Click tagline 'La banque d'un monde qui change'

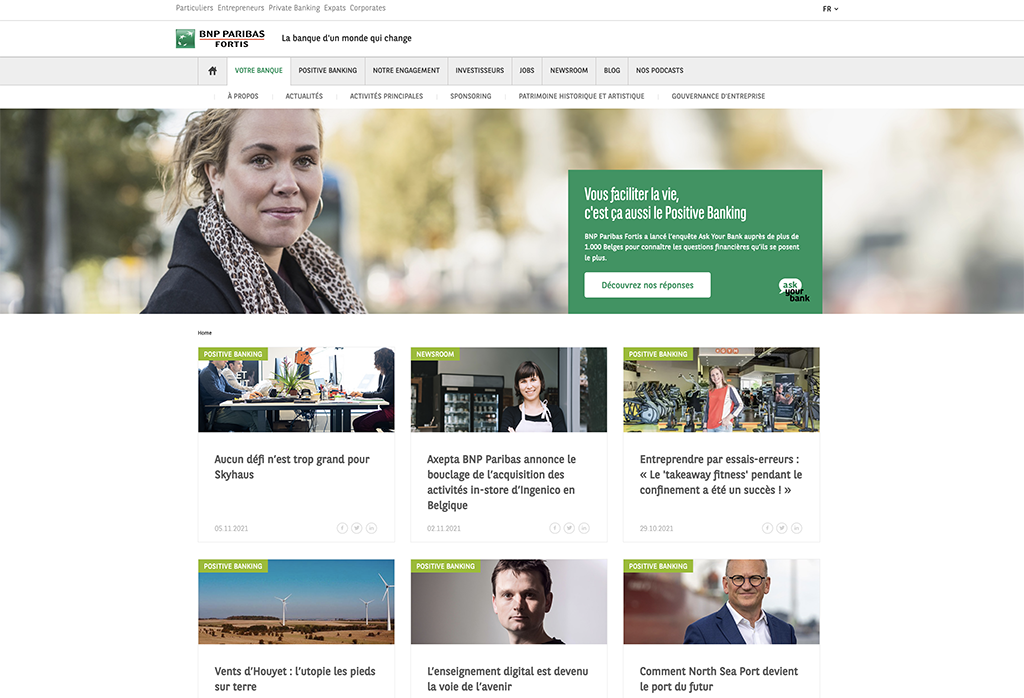coord(347,39)
